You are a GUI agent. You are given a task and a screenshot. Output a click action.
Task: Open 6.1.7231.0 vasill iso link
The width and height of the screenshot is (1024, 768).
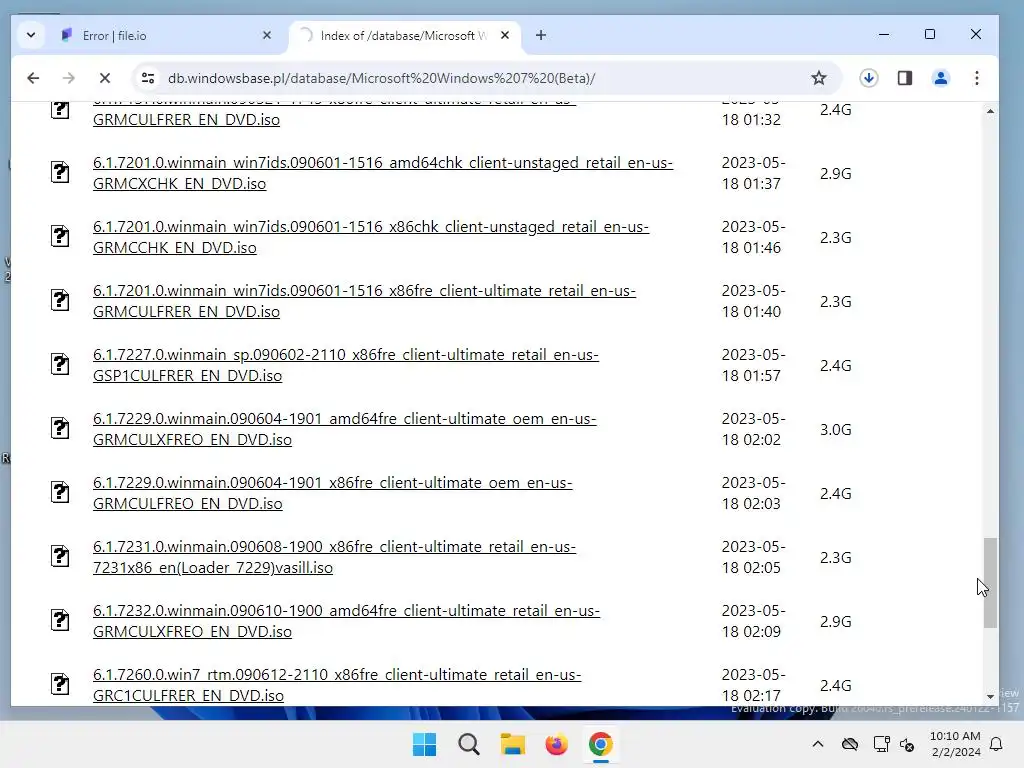[x=334, y=557]
